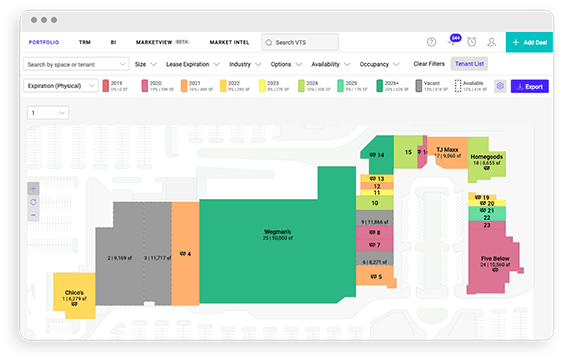Image resolution: width=564 pixels, height=360 pixels.
Task: Toggle the Vacant legend filter
Action: click(431, 86)
